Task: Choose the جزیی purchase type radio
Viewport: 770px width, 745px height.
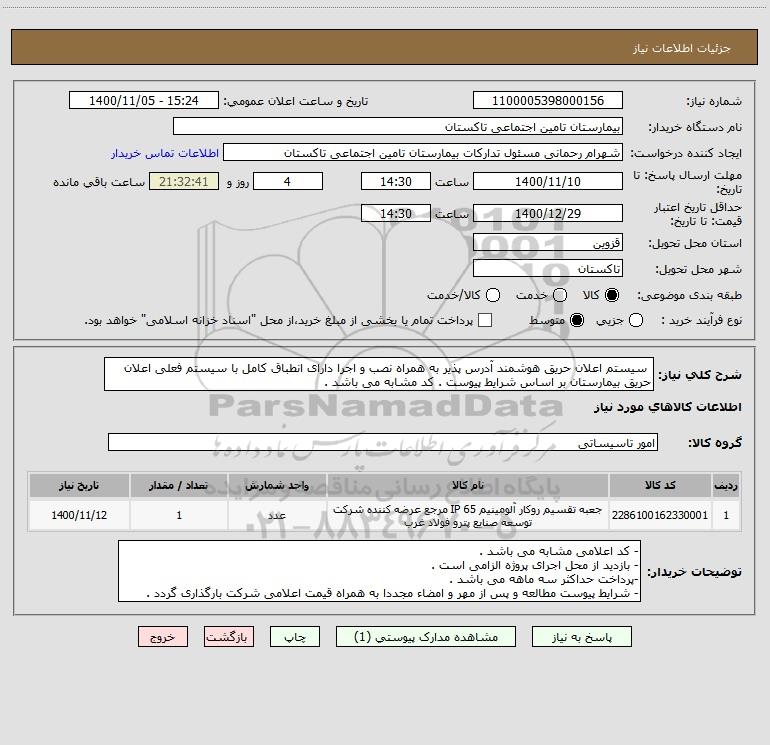Action: coord(635,320)
